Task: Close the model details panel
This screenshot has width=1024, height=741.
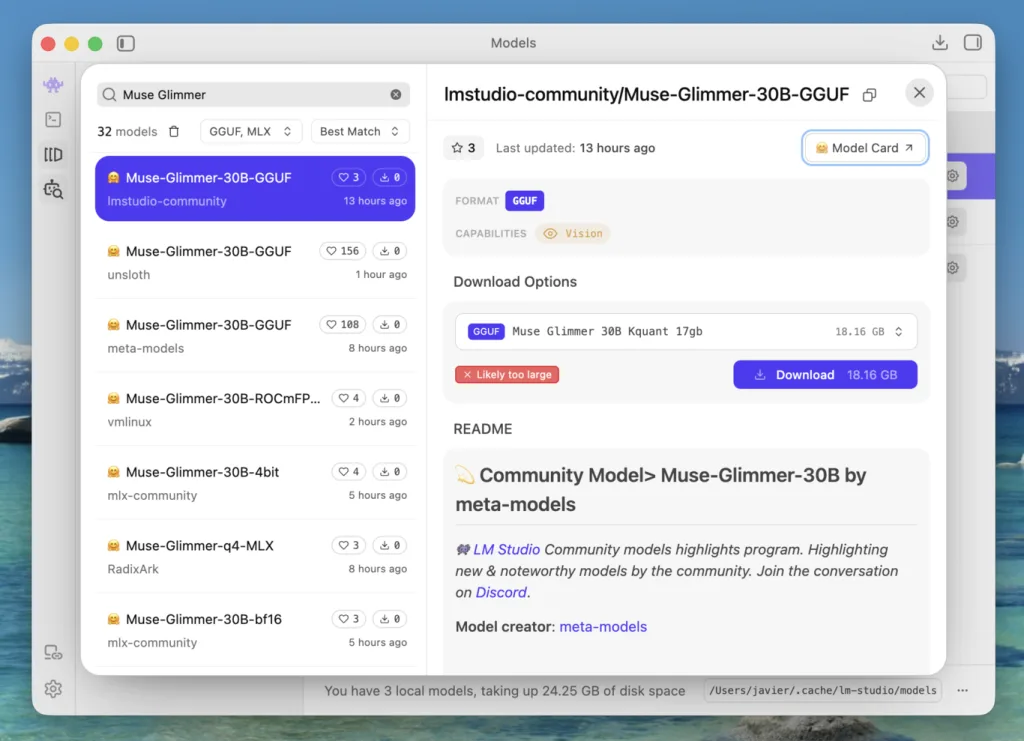Action: pyautogui.click(x=919, y=93)
